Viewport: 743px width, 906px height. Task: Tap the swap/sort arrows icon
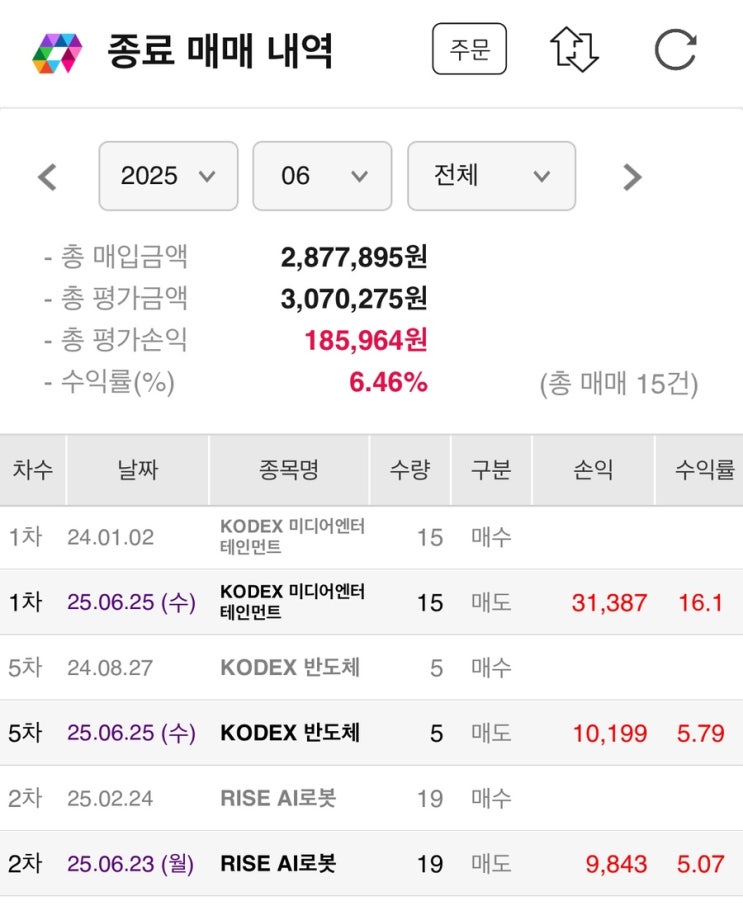coord(574,49)
